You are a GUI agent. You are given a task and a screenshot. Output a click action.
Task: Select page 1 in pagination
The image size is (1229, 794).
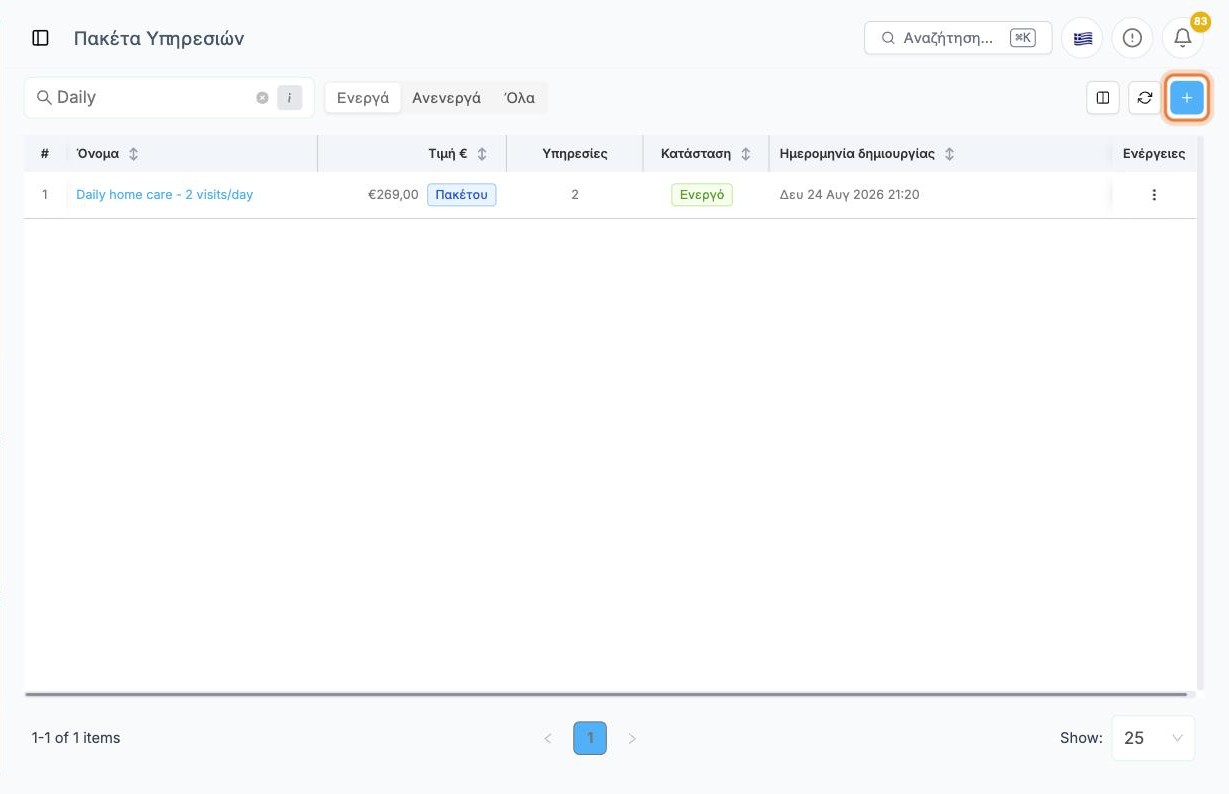590,739
